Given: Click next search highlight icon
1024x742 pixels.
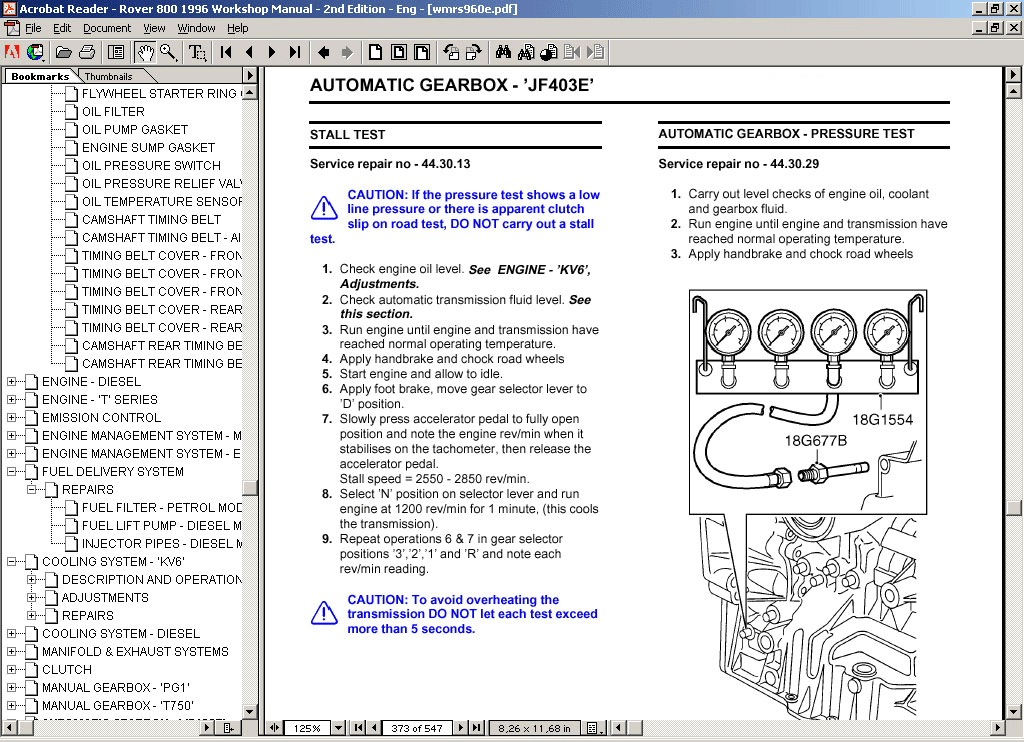Looking at the screenshot, I should point(596,52).
